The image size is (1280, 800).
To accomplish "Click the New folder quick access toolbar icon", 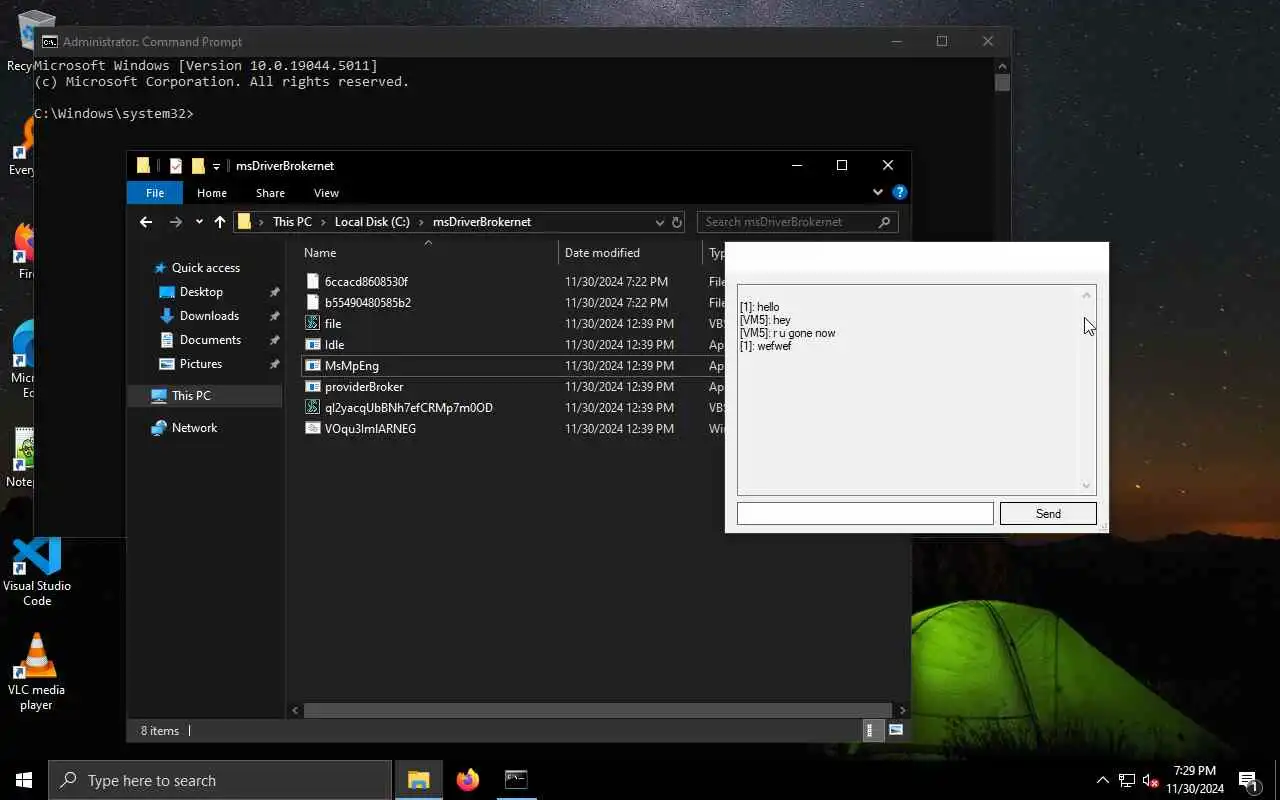I will pos(198,166).
